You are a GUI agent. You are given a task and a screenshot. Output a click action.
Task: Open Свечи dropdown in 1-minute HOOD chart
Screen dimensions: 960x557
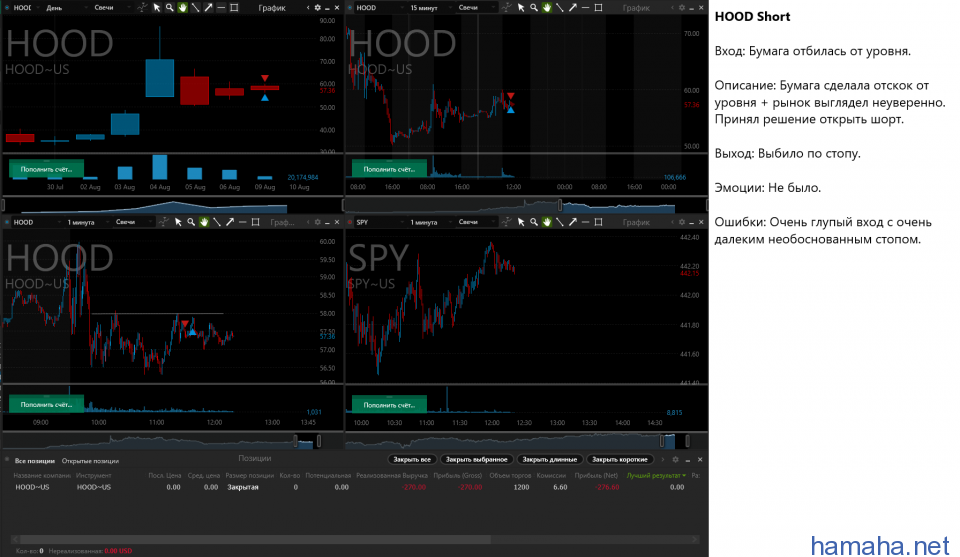133,222
